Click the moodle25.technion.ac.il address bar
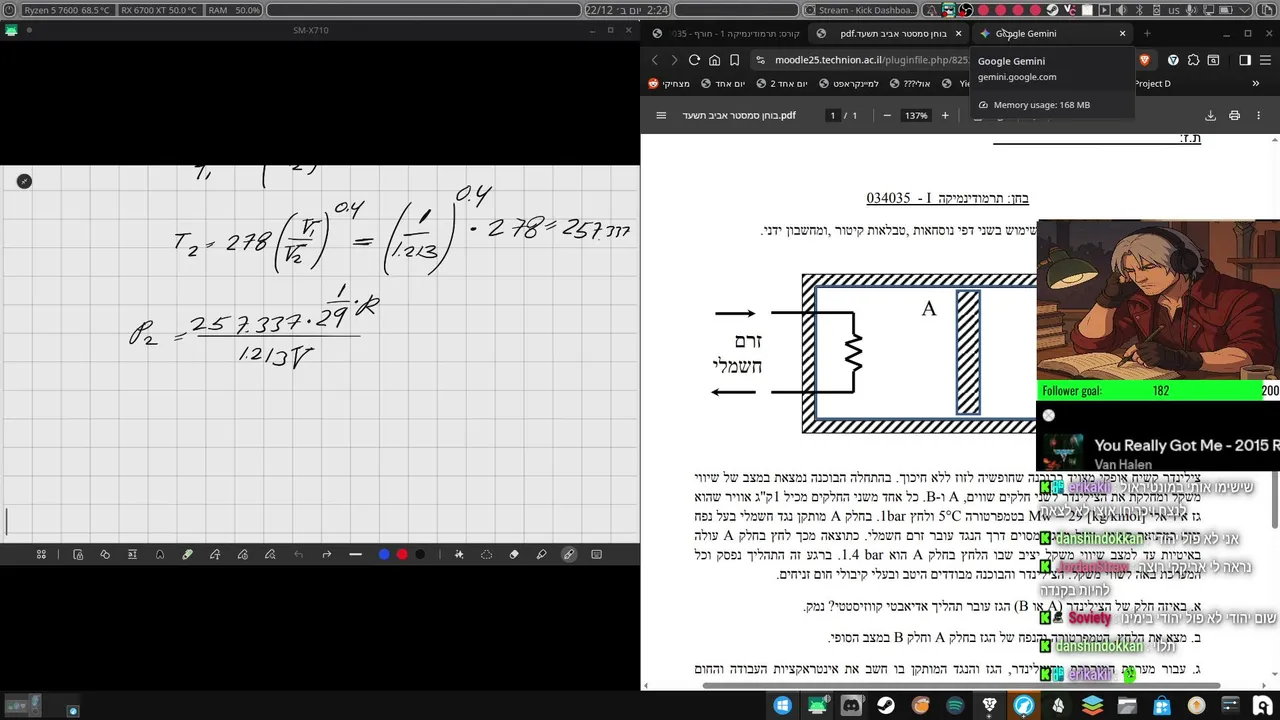 [870, 60]
